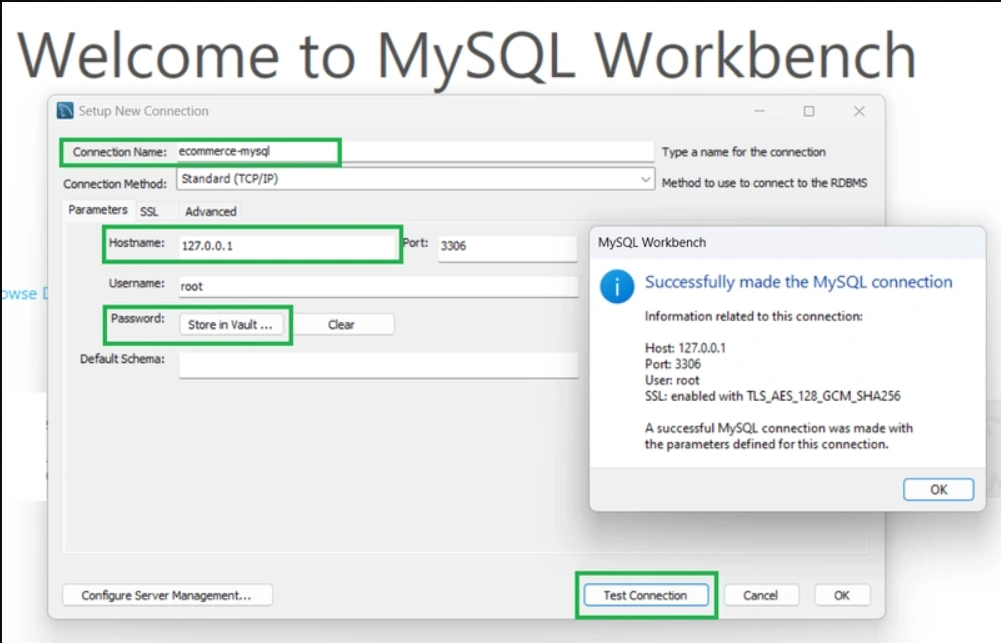Switch to the Parameters tab

[98, 209]
